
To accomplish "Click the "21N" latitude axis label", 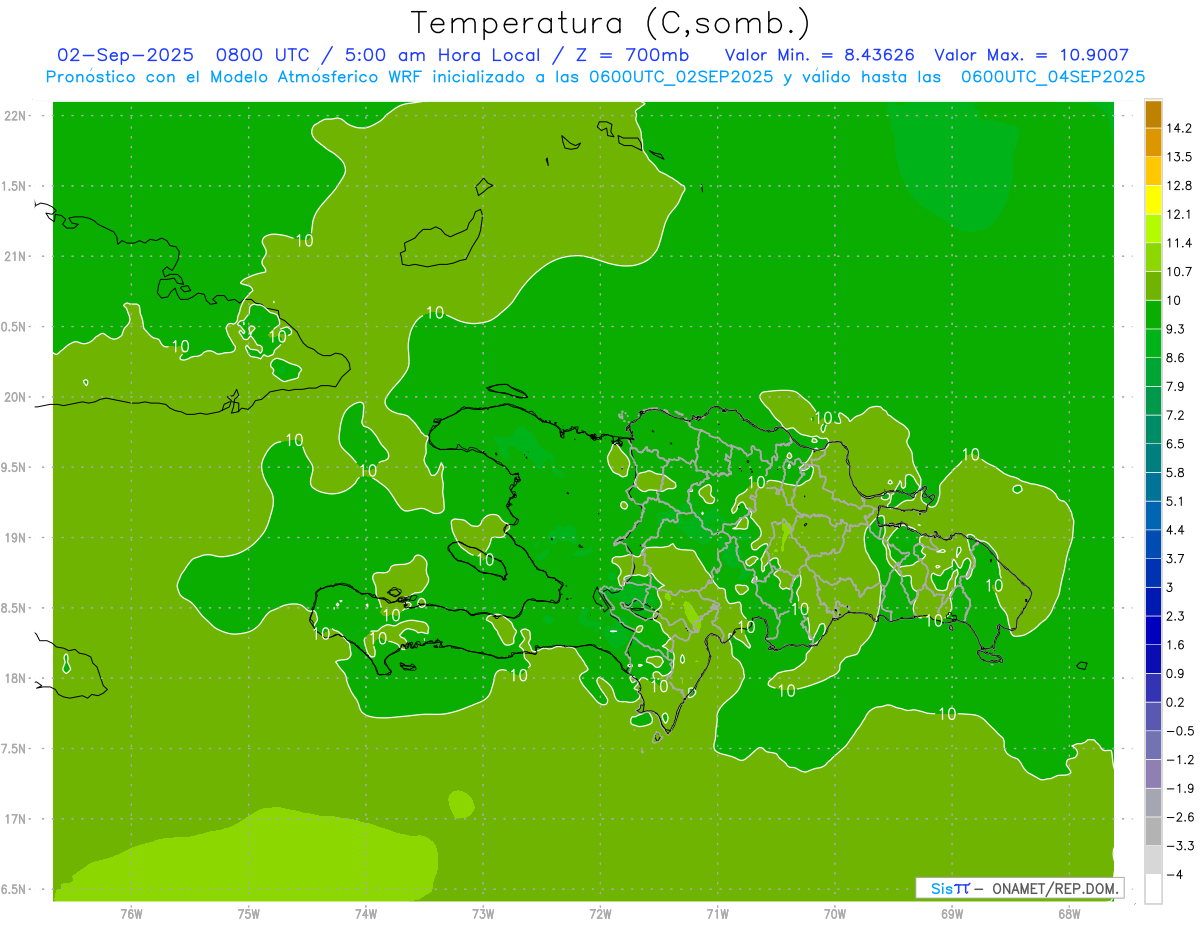I will [x=15, y=256].
